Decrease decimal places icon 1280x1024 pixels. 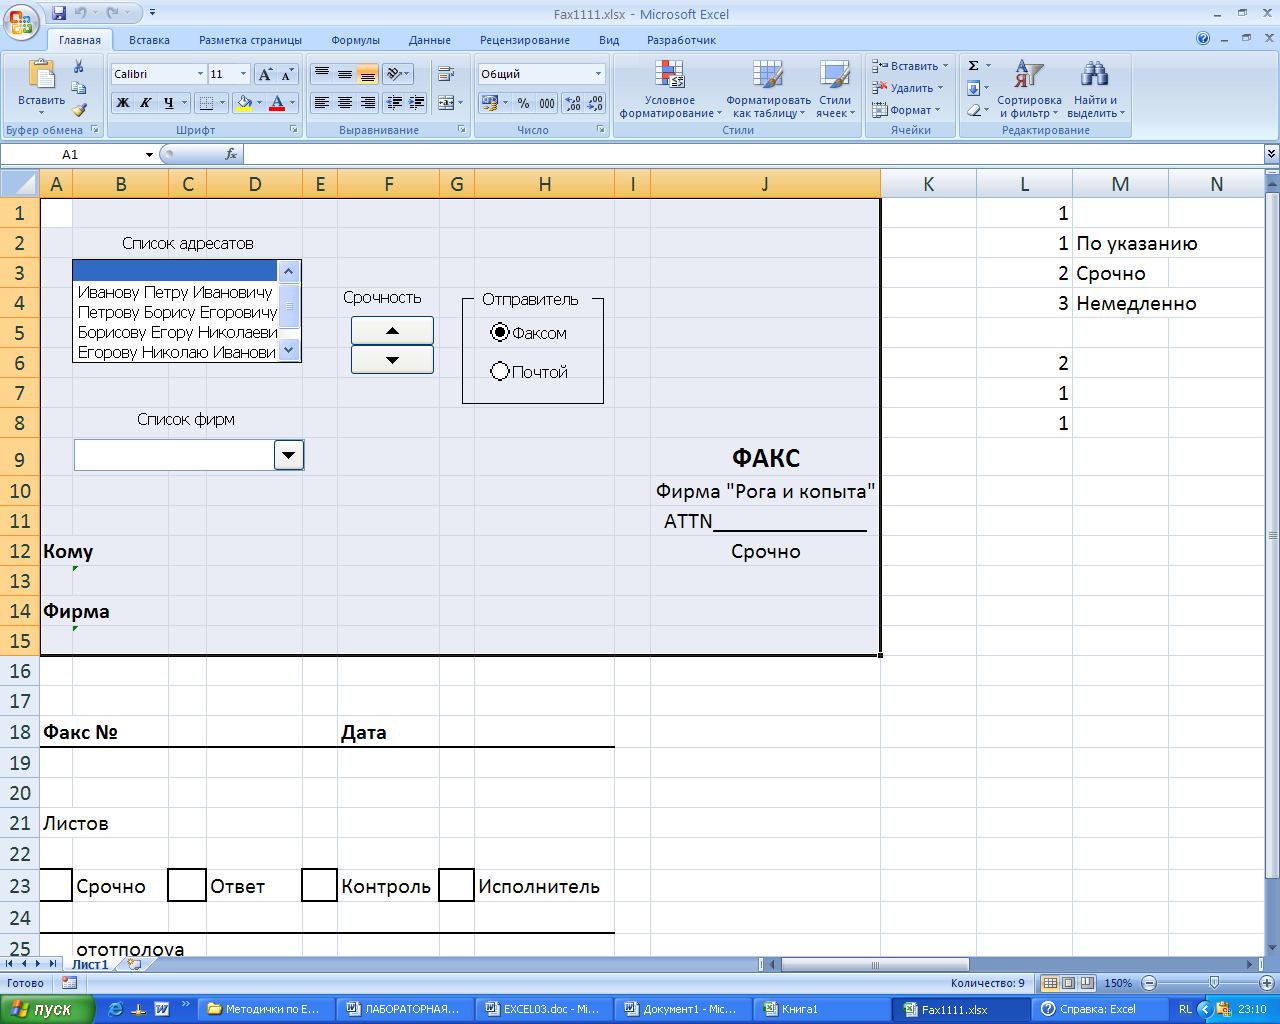coord(595,102)
